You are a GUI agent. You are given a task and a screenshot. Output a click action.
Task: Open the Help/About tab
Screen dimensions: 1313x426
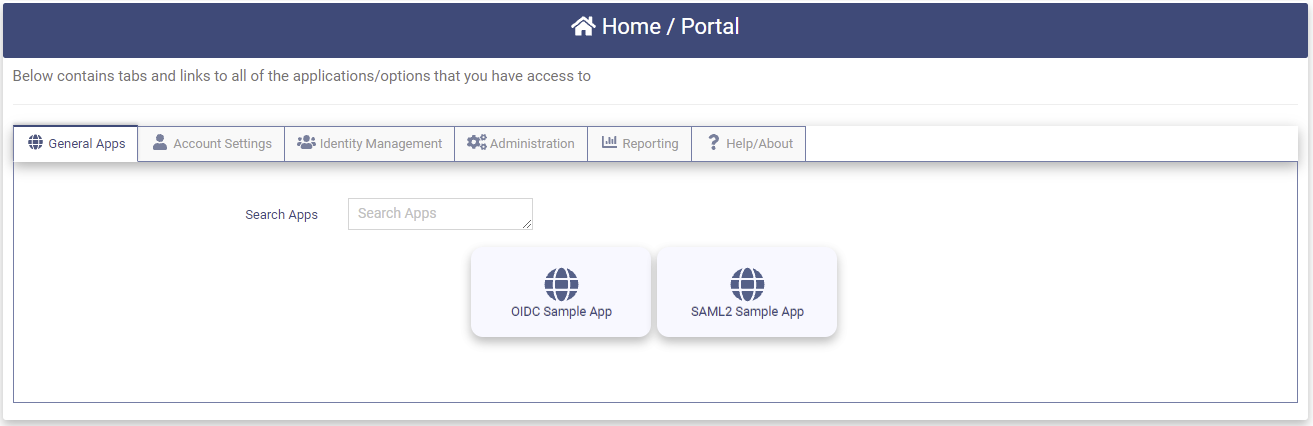tap(759, 144)
